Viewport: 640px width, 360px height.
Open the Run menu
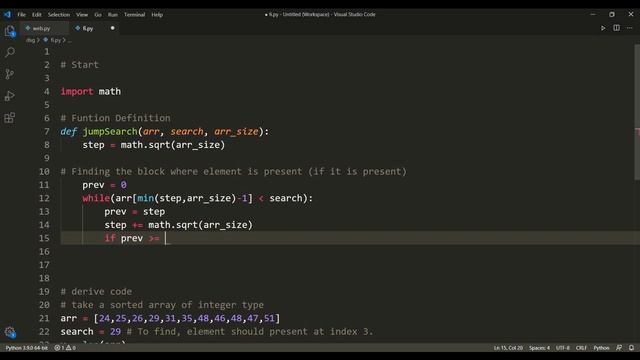(113, 15)
